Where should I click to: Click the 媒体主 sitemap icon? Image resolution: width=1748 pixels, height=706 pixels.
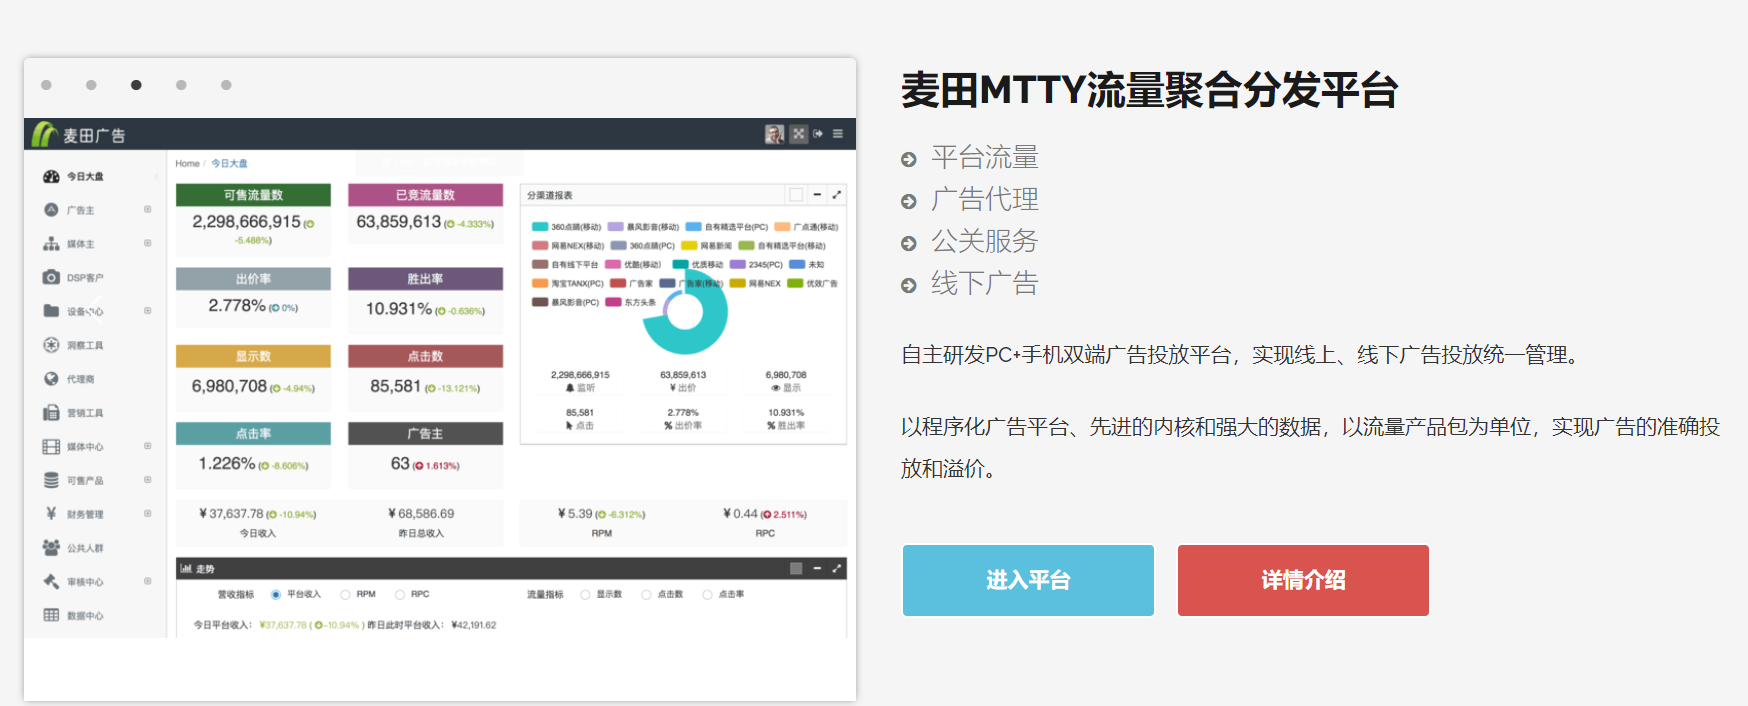pyautogui.click(x=51, y=244)
